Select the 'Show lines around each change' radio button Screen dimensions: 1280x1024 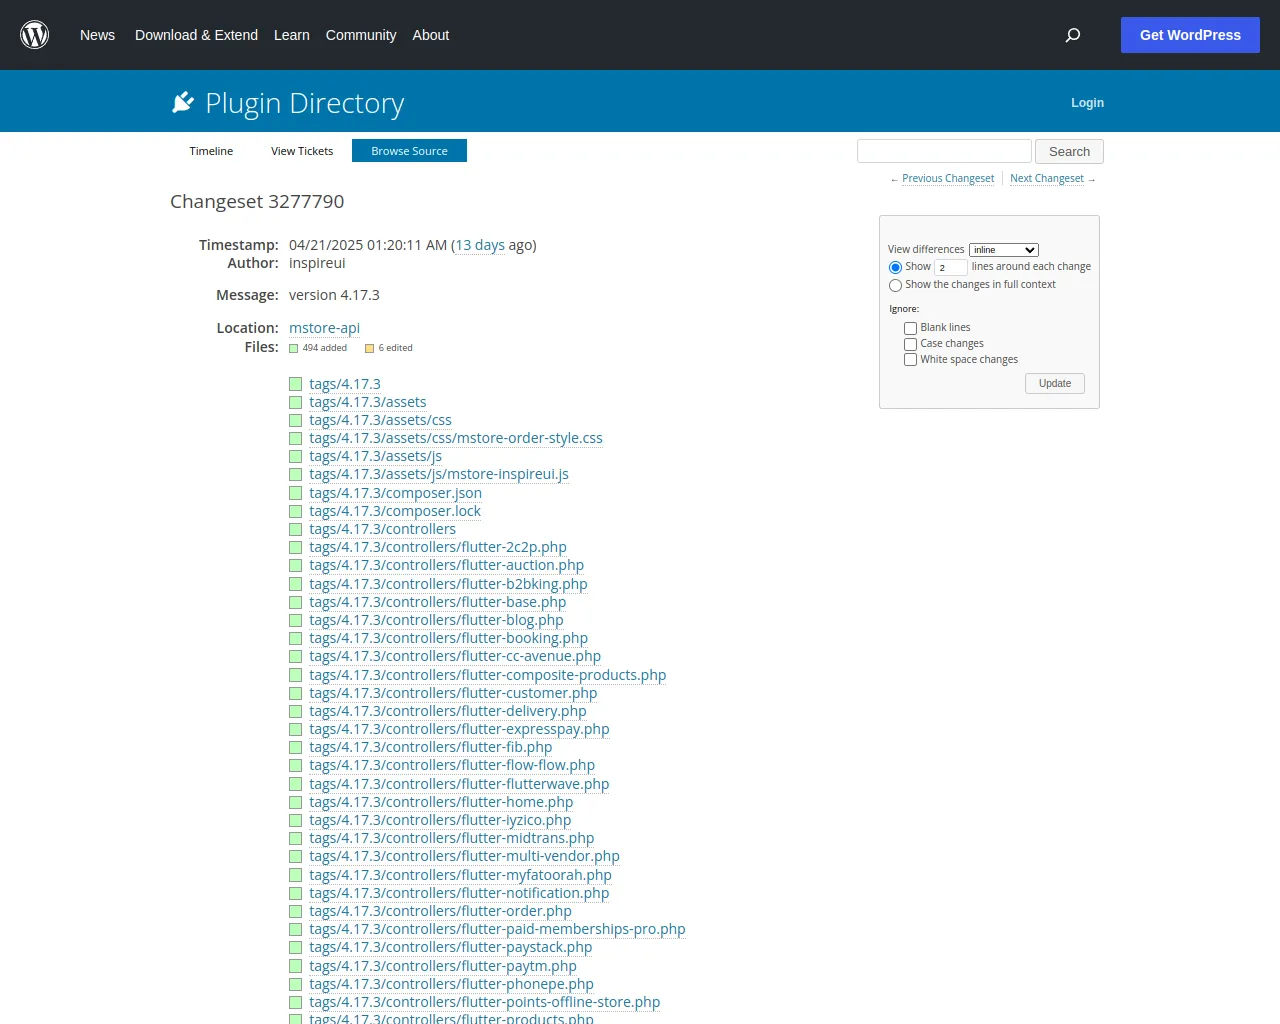895,267
